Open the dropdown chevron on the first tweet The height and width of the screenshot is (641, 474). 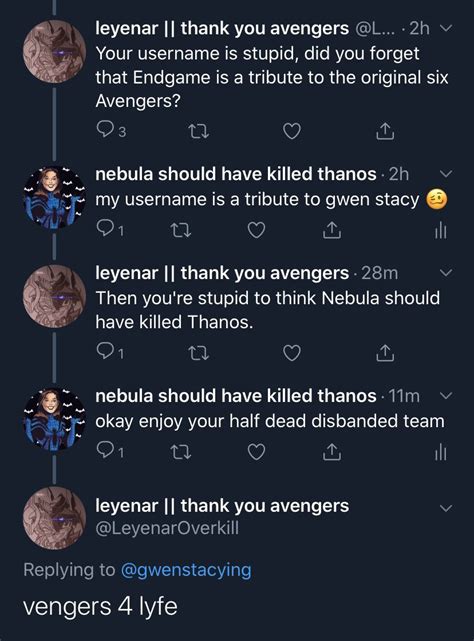(446, 28)
